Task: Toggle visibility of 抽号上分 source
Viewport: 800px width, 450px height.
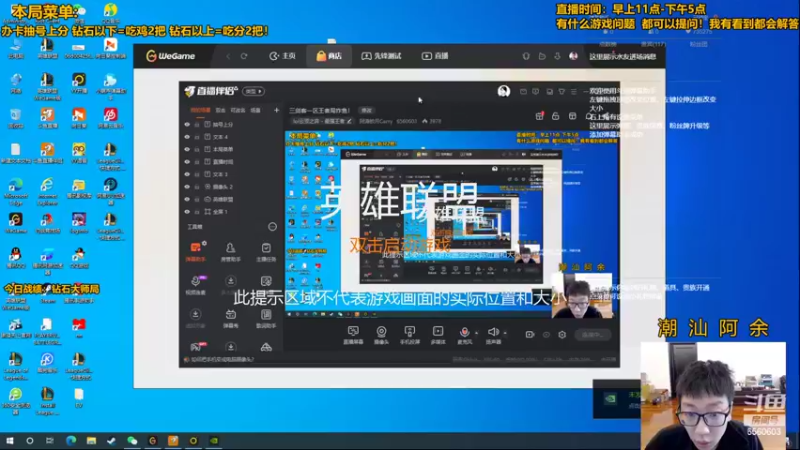Action: [187, 124]
